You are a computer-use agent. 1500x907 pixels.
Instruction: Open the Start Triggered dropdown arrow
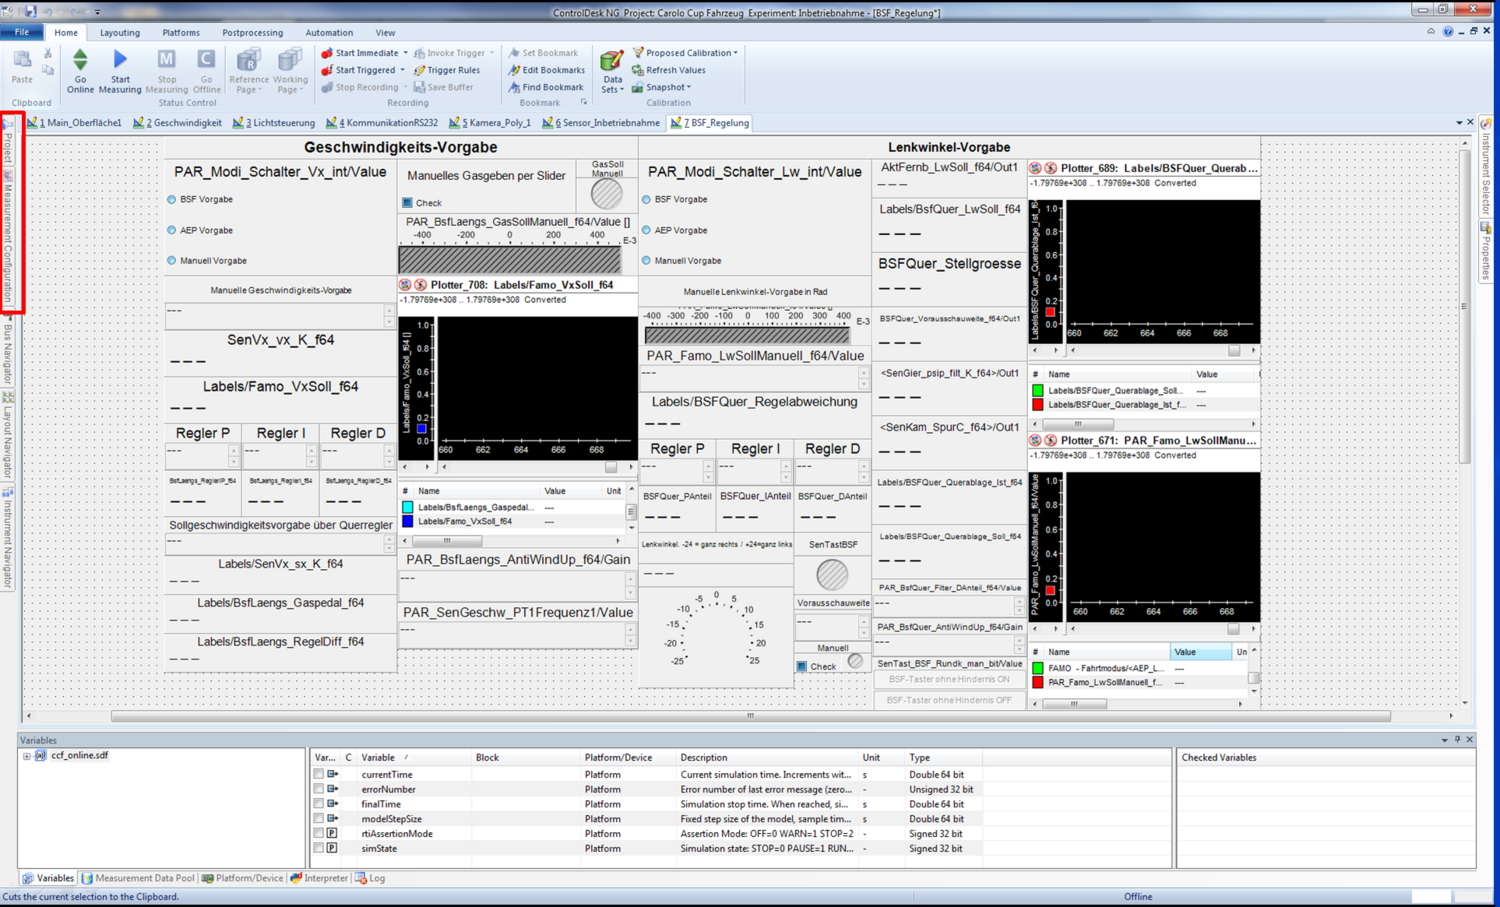401,70
